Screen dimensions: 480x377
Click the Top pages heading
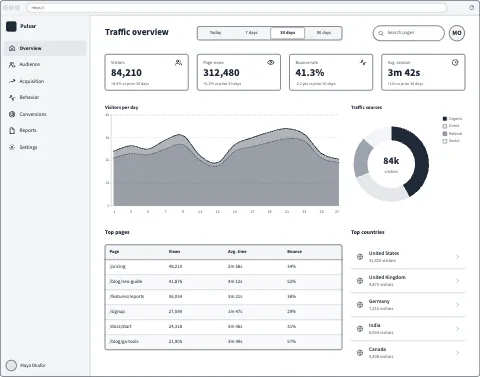tap(117, 232)
